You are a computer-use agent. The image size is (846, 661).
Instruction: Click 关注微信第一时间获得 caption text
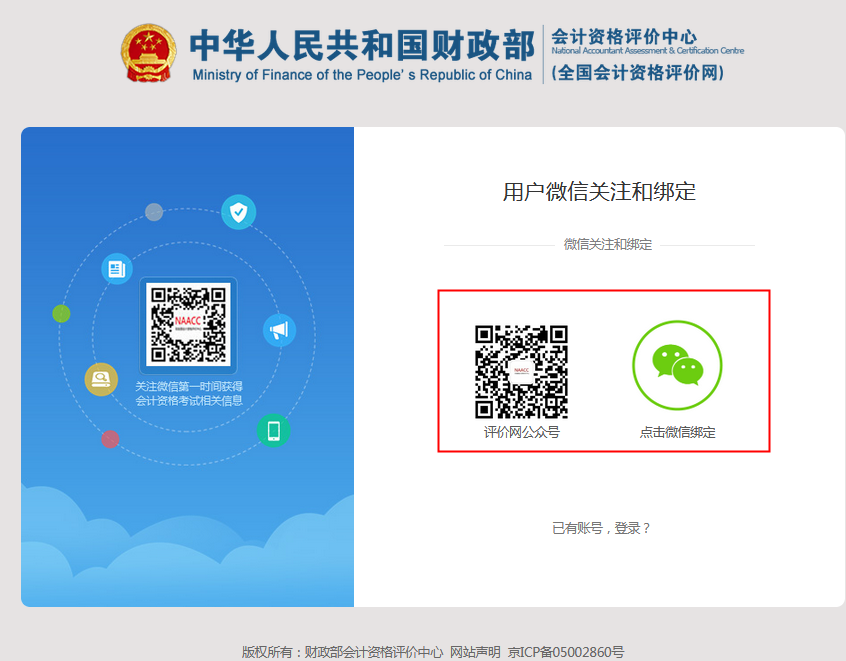point(189,386)
